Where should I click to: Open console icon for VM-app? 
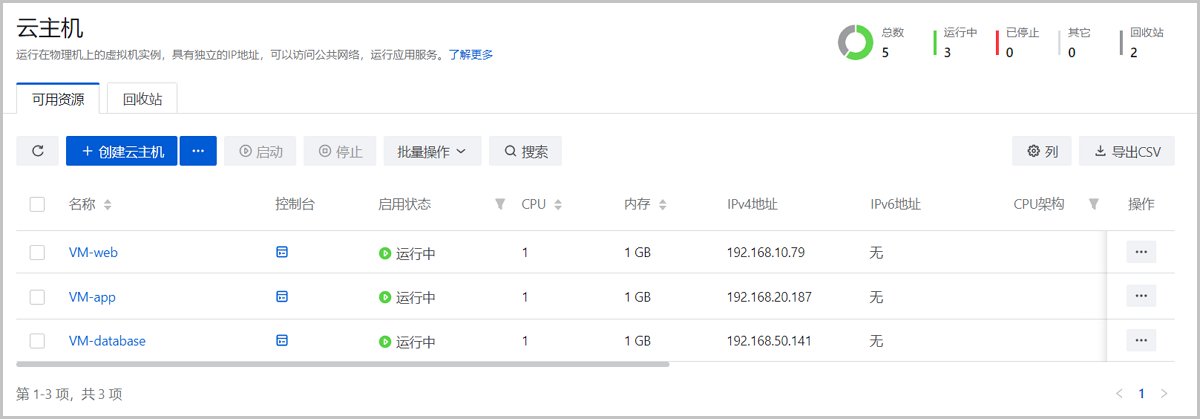(282, 296)
